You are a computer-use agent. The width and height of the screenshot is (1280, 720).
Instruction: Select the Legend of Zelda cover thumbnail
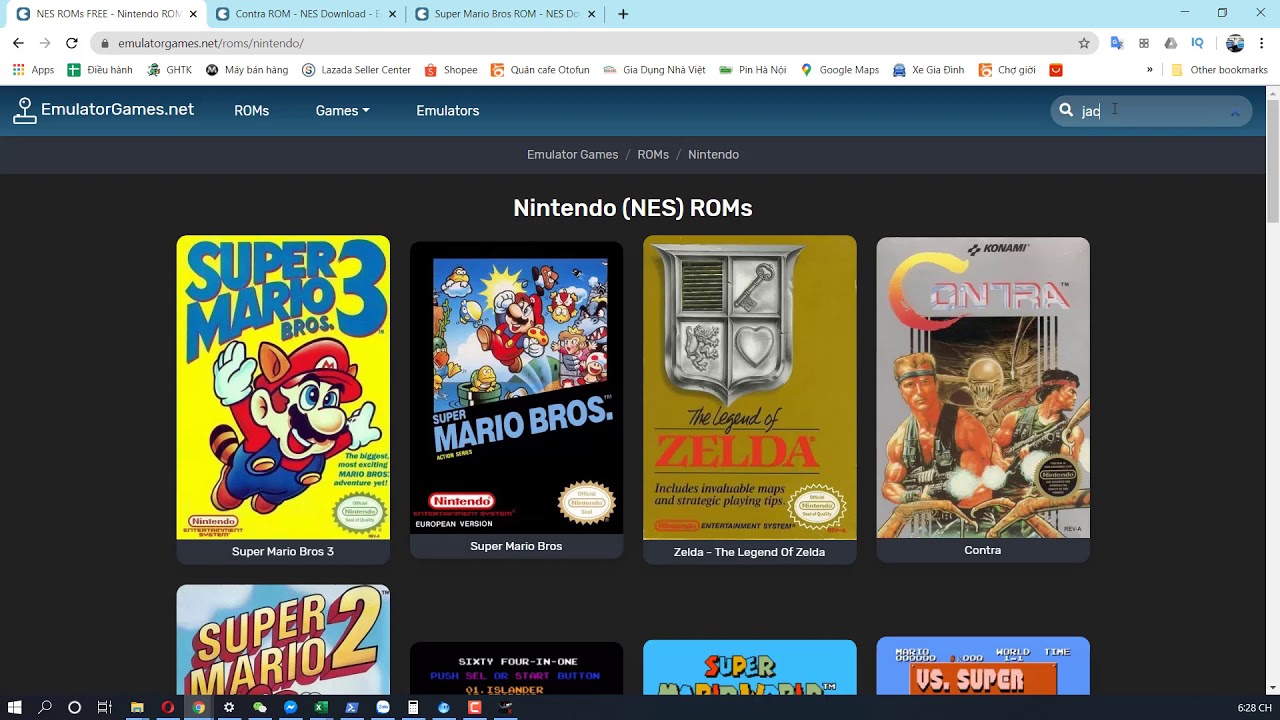pyautogui.click(x=749, y=388)
